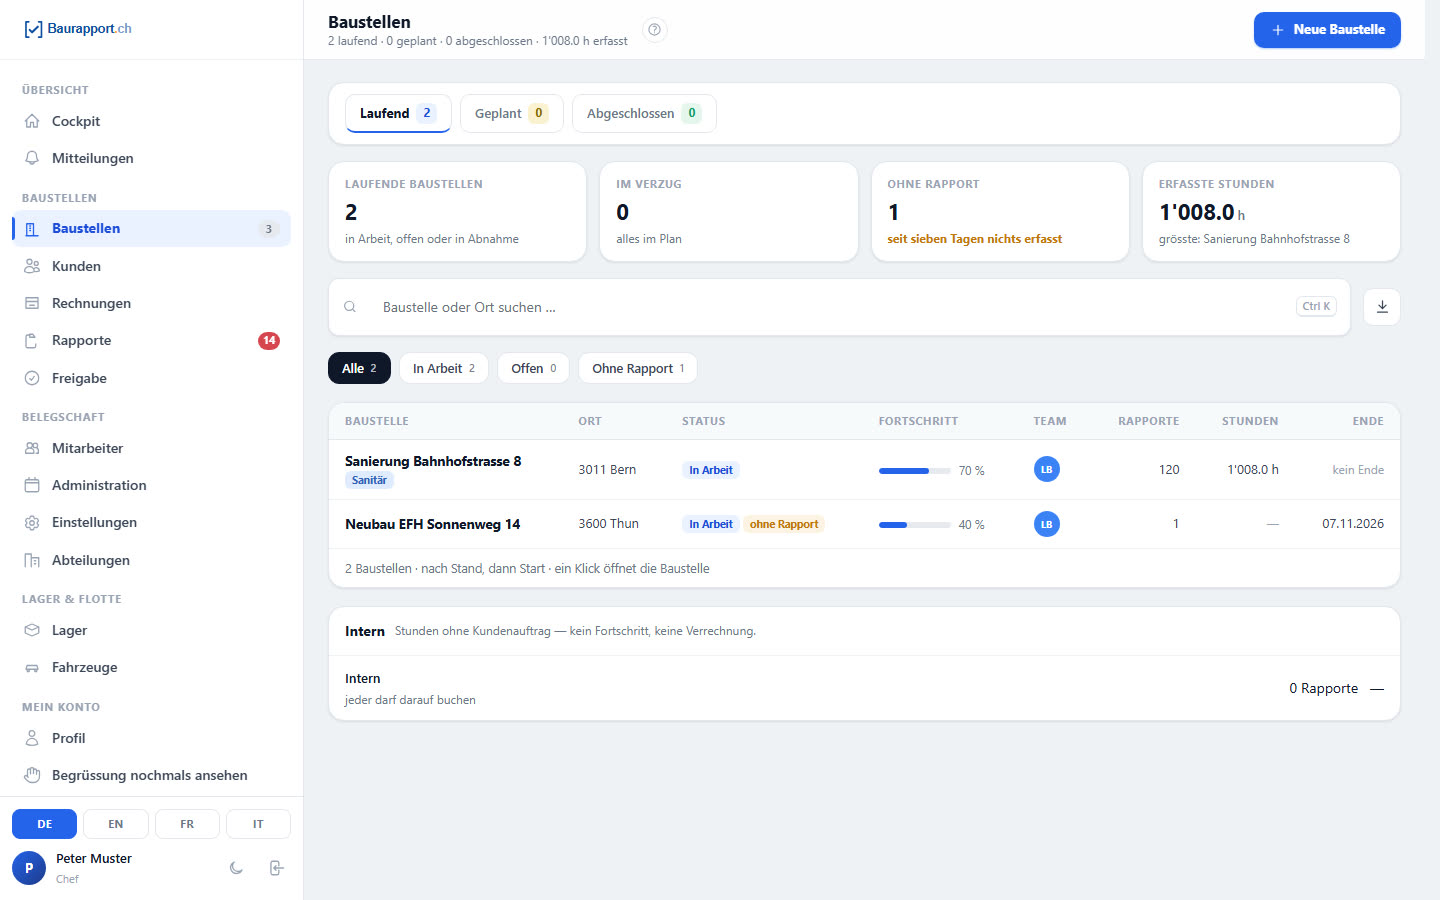Click the Baurapport.ch logo
This screenshot has height=900, width=1440.
(78, 29)
